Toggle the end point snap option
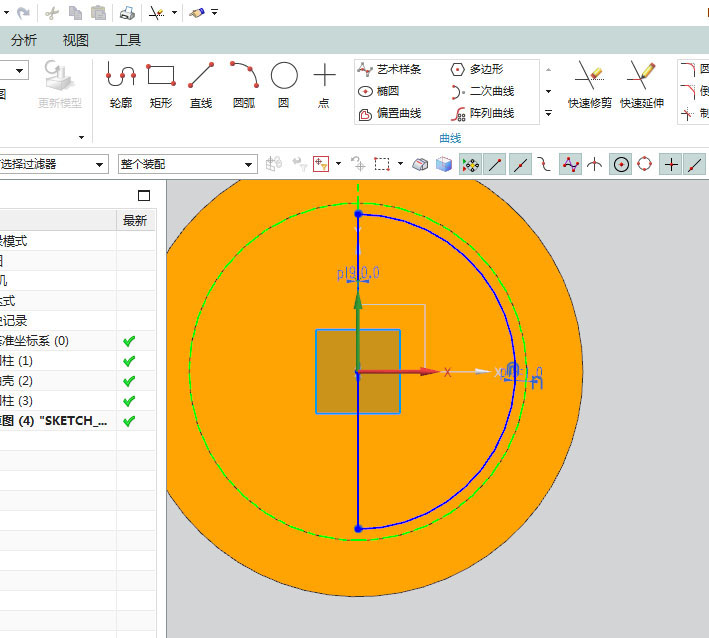Screen dimensions: 709x638 pos(495,165)
